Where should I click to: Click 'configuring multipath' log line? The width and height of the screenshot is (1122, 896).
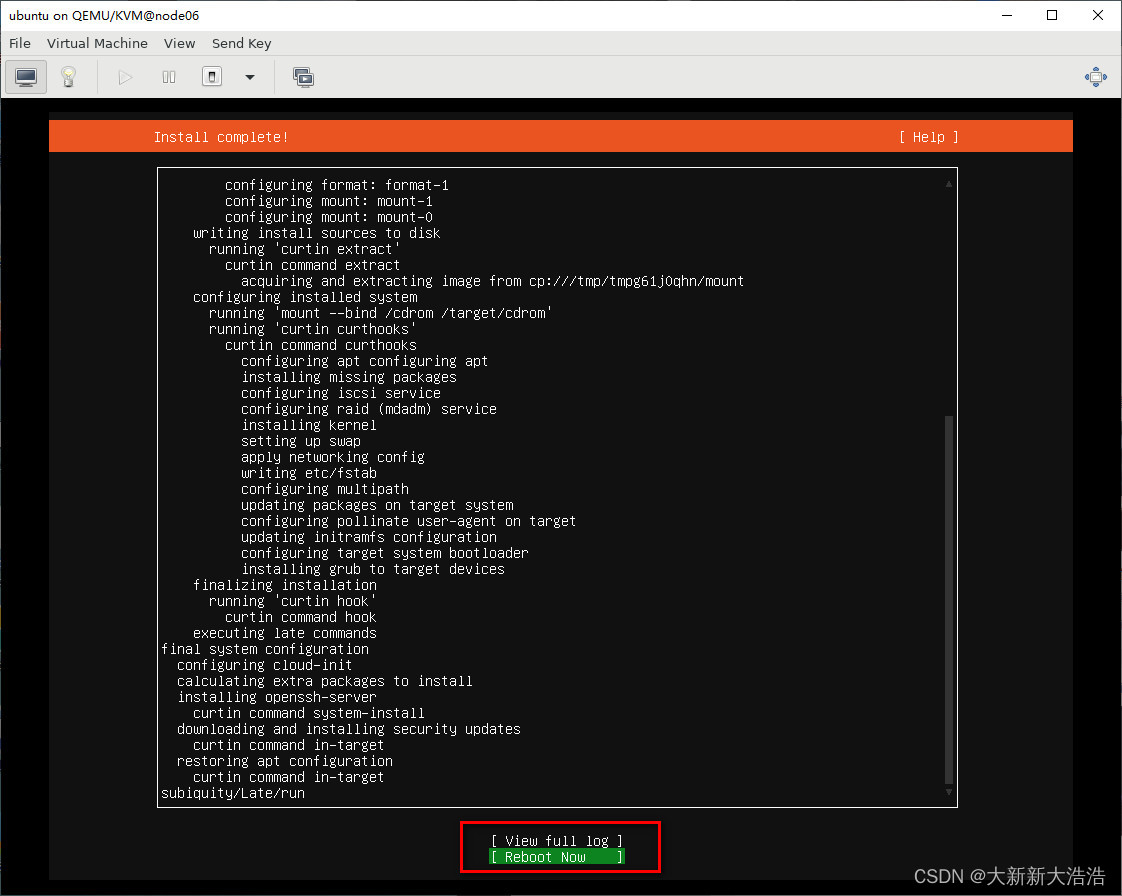click(x=325, y=489)
